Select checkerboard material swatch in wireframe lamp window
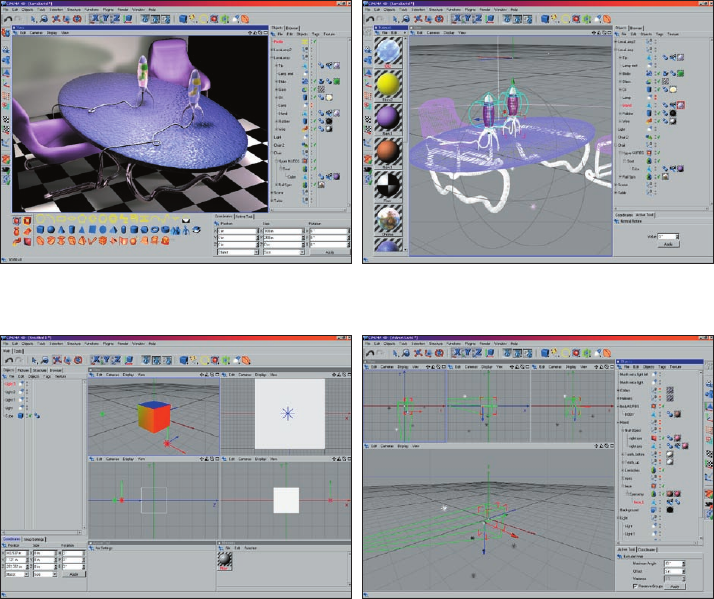This screenshot has width=714, height=599. point(388,186)
